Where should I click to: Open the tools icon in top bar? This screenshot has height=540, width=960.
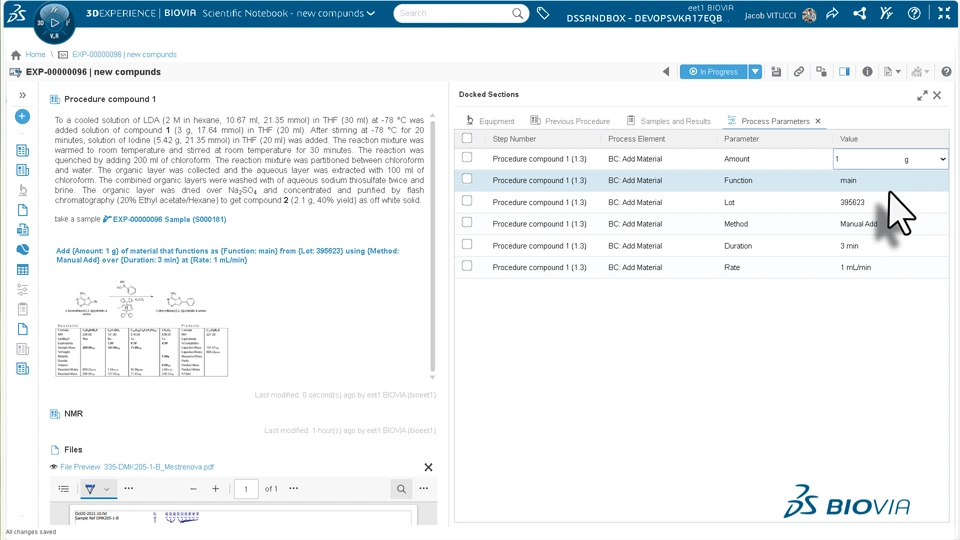(887, 13)
